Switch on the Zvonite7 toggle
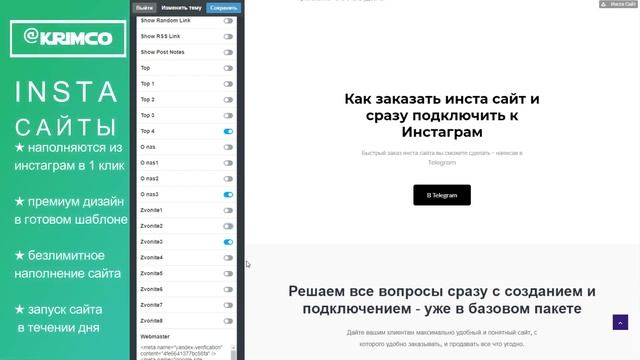 click(228, 305)
